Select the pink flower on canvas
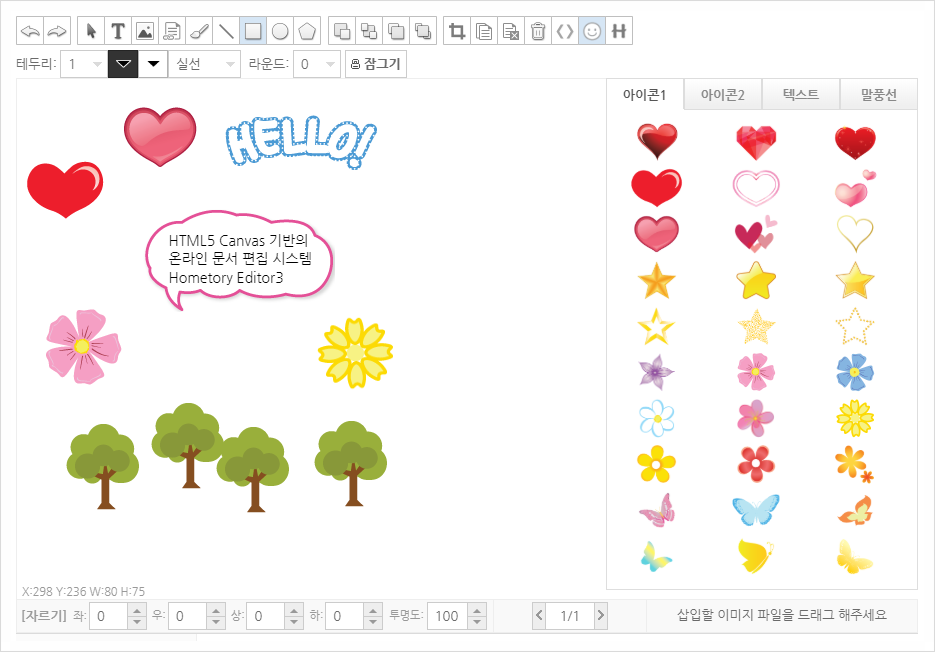This screenshot has height=652, width=935. pyautogui.click(x=83, y=347)
